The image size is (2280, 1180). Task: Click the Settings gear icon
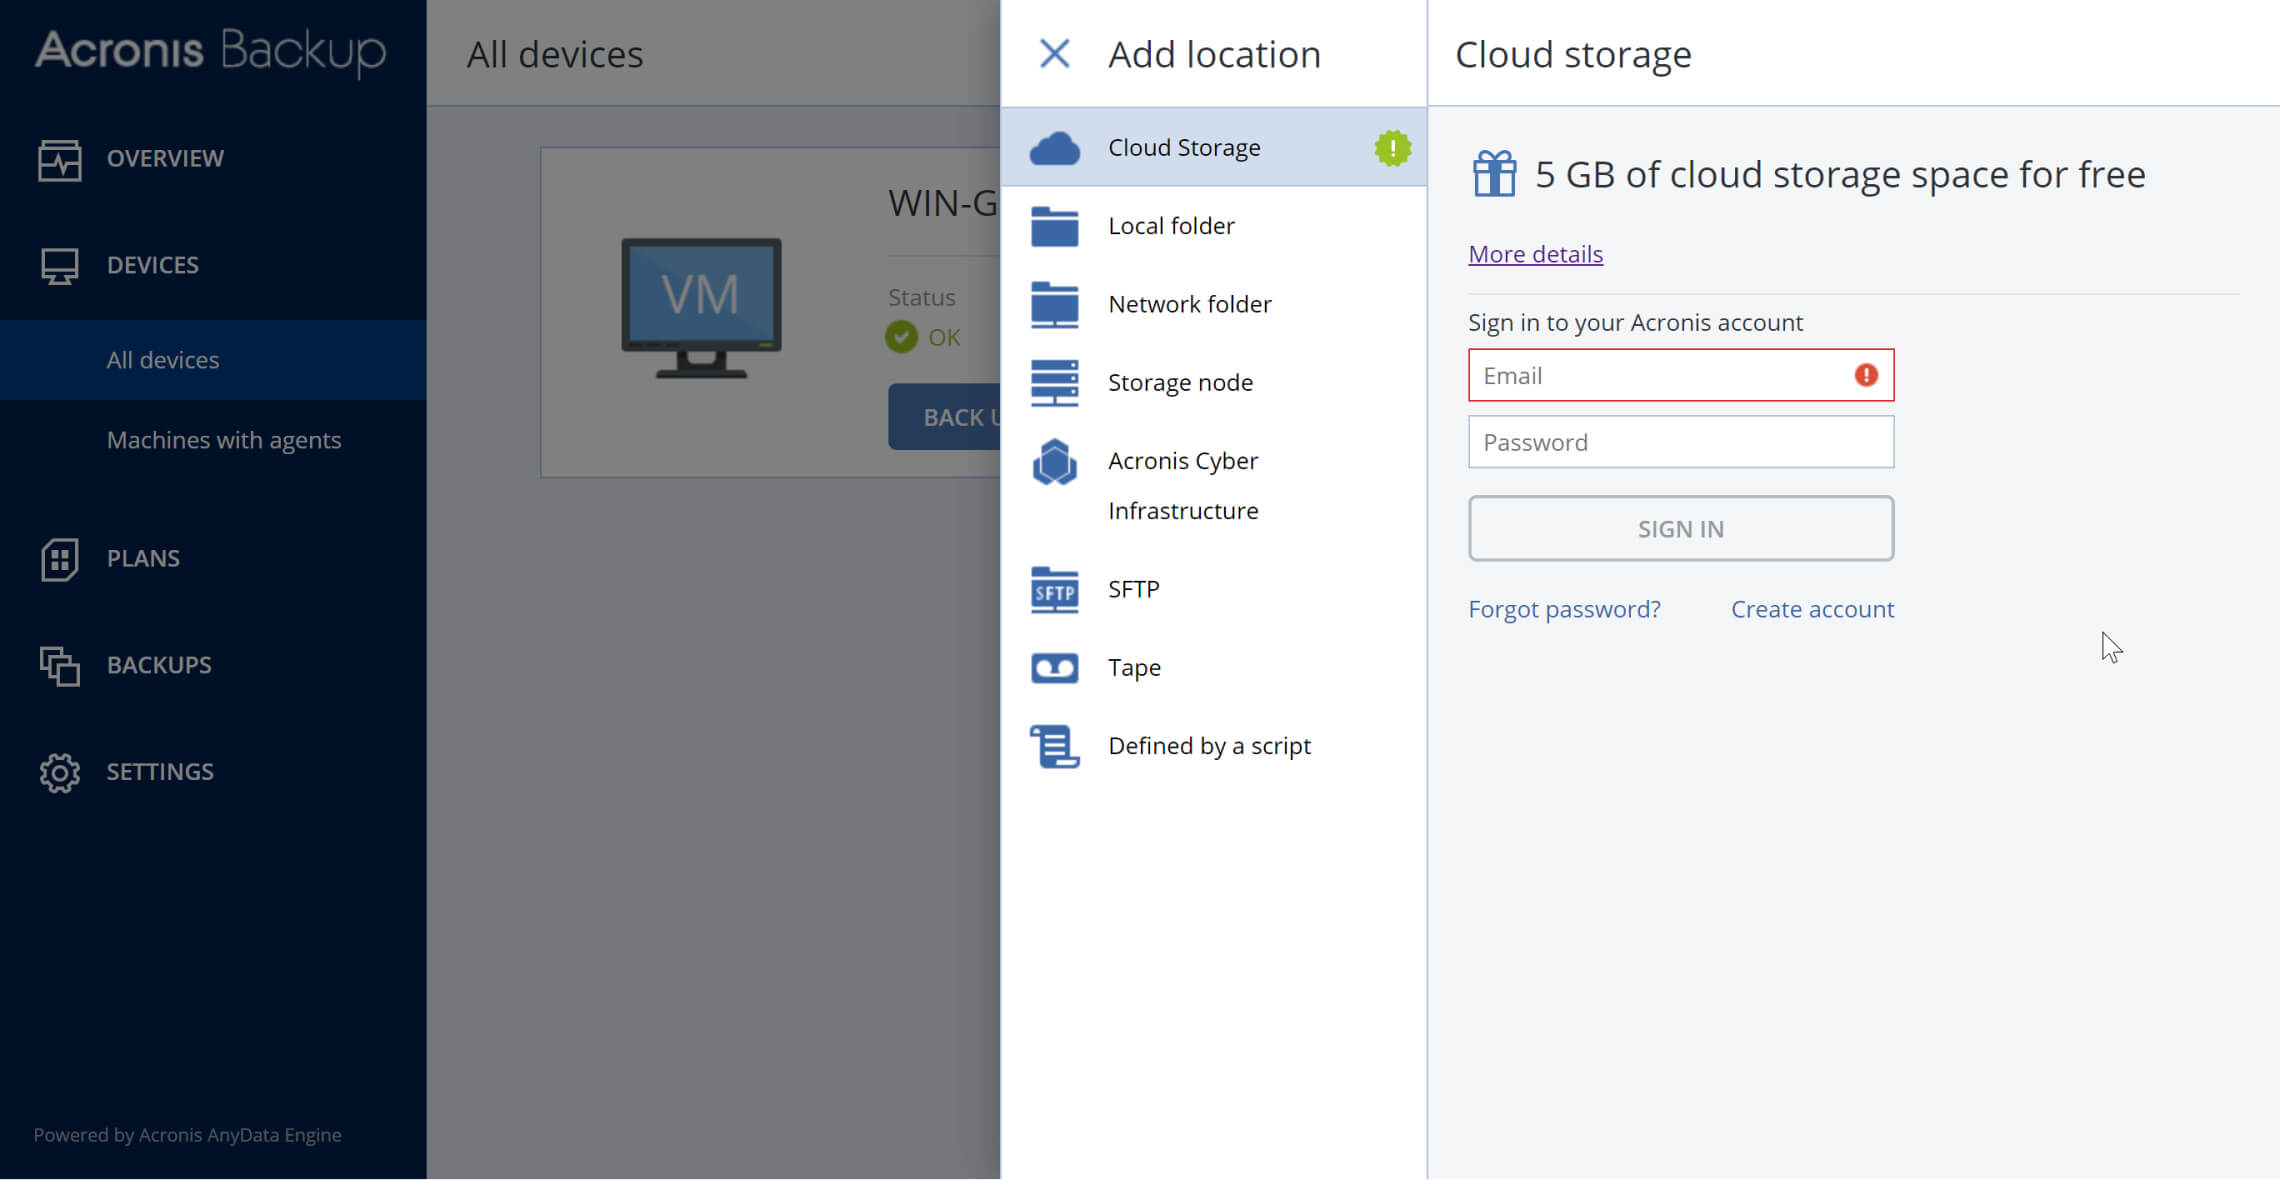click(59, 773)
